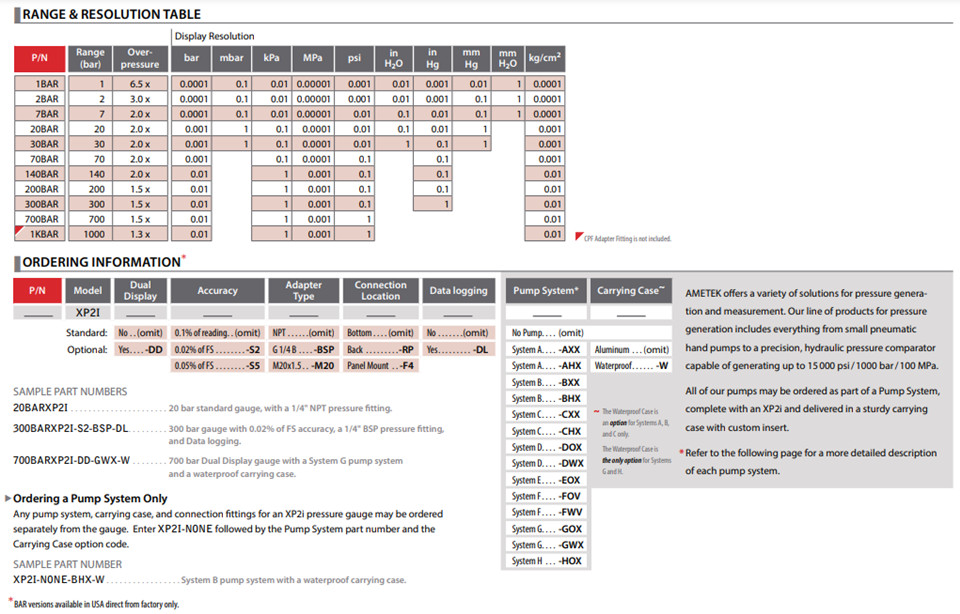Select the Aluminum (omit) carrying case option
This screenshot has height=614, width=960.
[631, 350]
